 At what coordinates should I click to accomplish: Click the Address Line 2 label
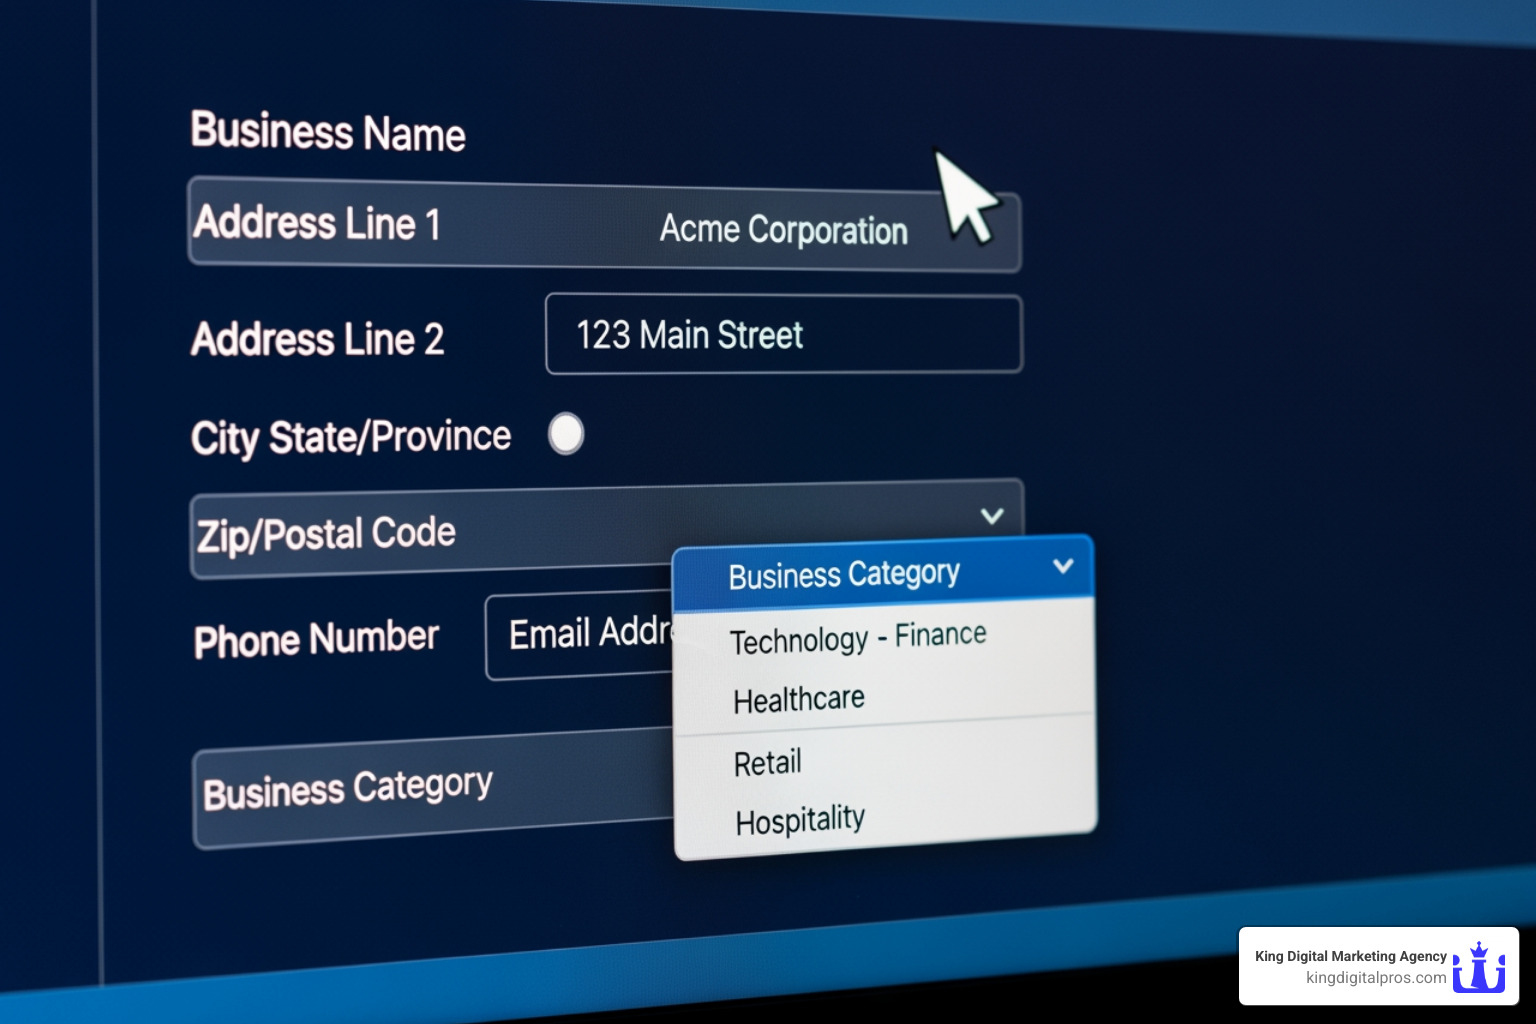[x=317, y=339]
